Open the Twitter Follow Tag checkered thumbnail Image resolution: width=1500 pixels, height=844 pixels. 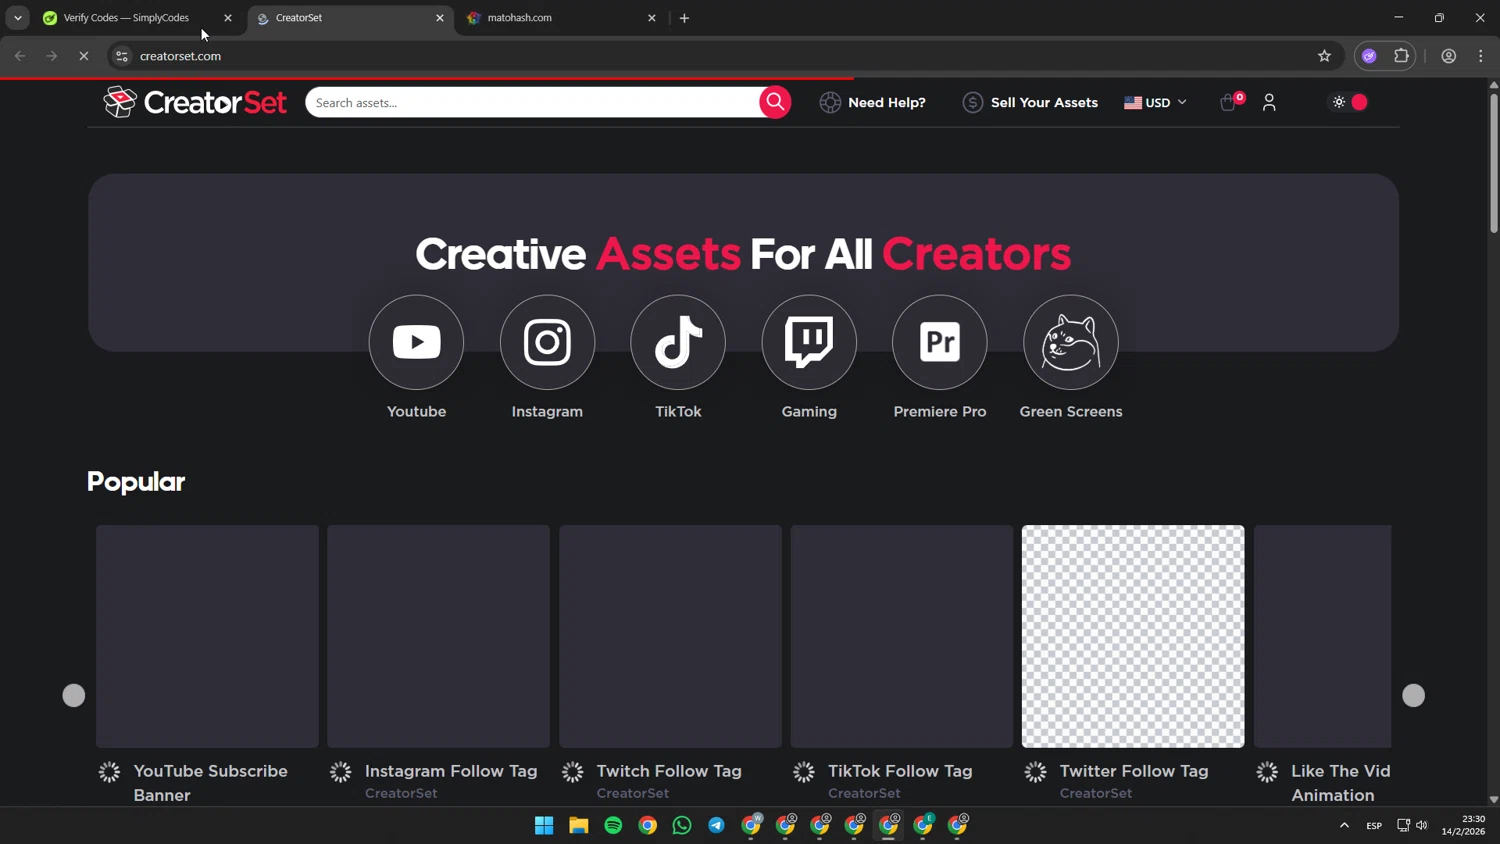click(1133, 636)
